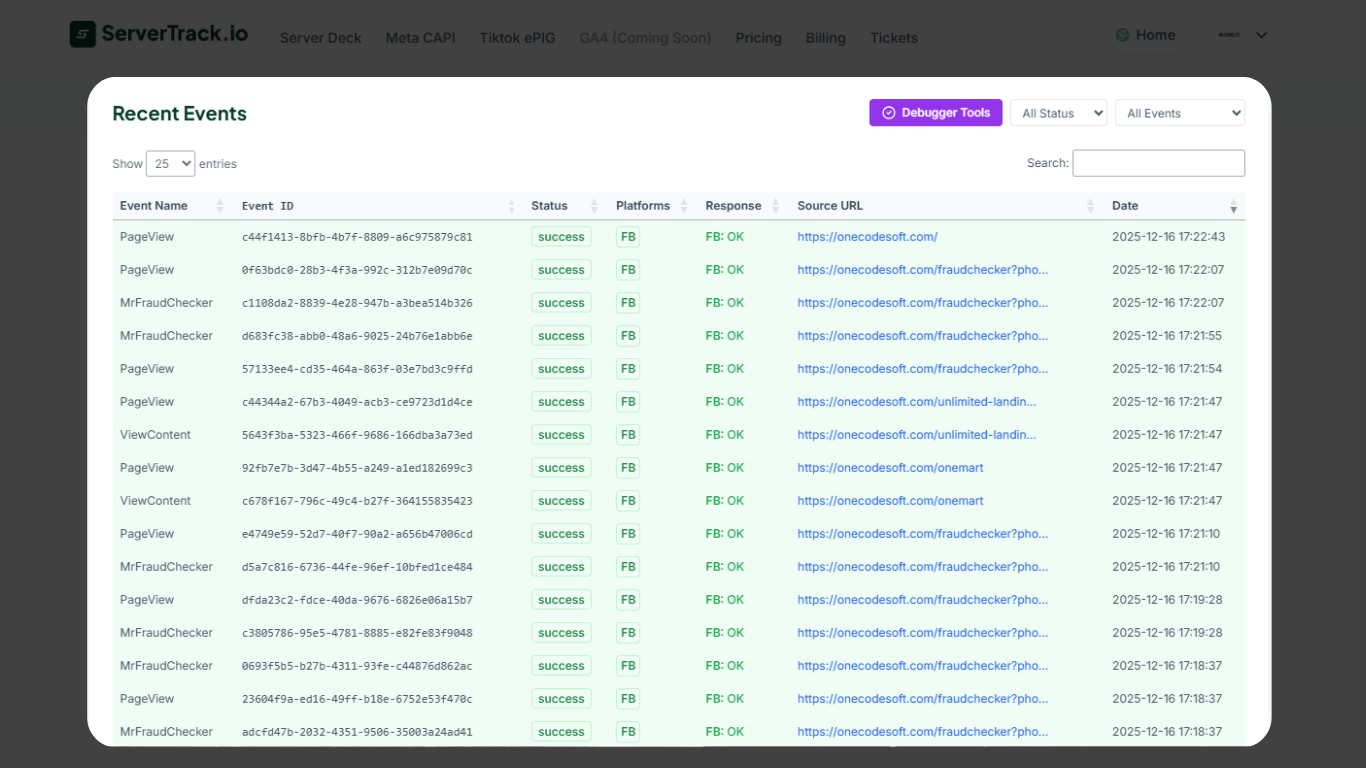Click the Debugger Tools button
This screenshot has width=1366, height=768.
coord(935,112)
